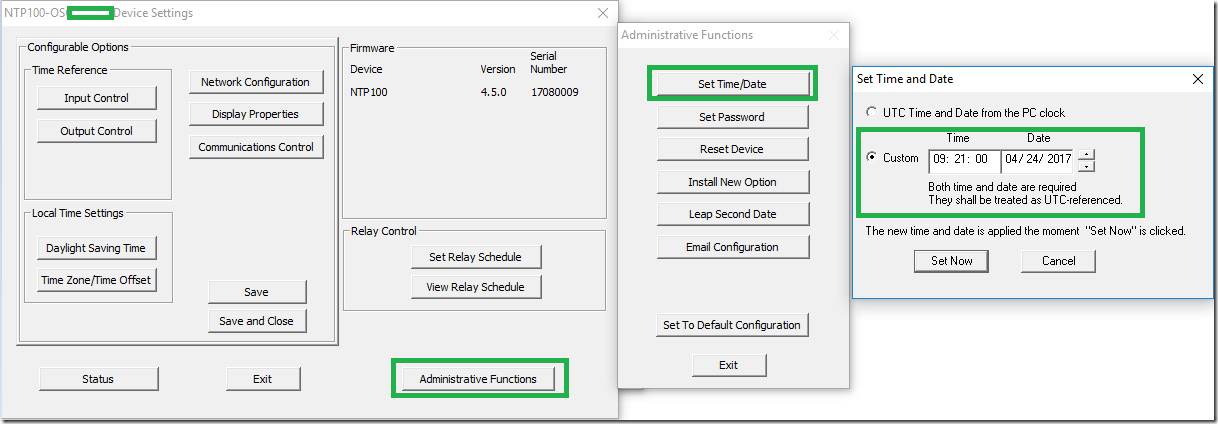This screenshot has width=1218, height=424.
Task: Click Install New Option button
Action: 732,182
